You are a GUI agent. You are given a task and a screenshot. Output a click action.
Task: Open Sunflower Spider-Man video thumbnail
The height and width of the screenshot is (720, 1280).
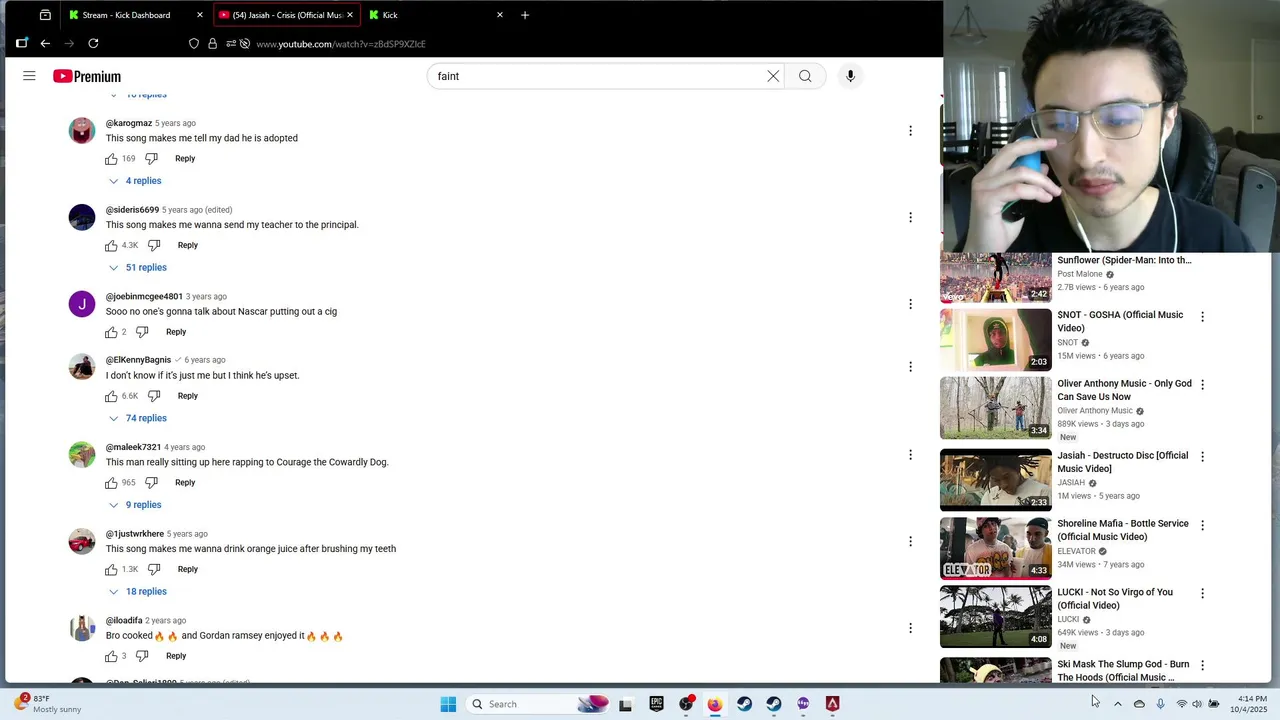point(996,277)
